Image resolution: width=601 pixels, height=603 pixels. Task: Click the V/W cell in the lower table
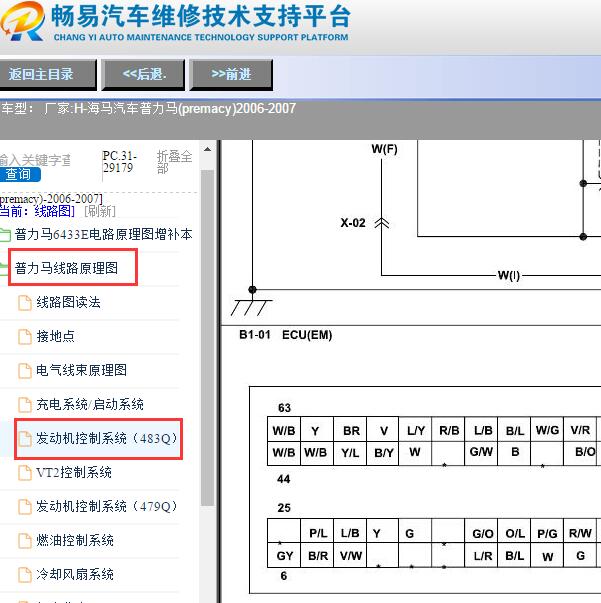point(351,556)
